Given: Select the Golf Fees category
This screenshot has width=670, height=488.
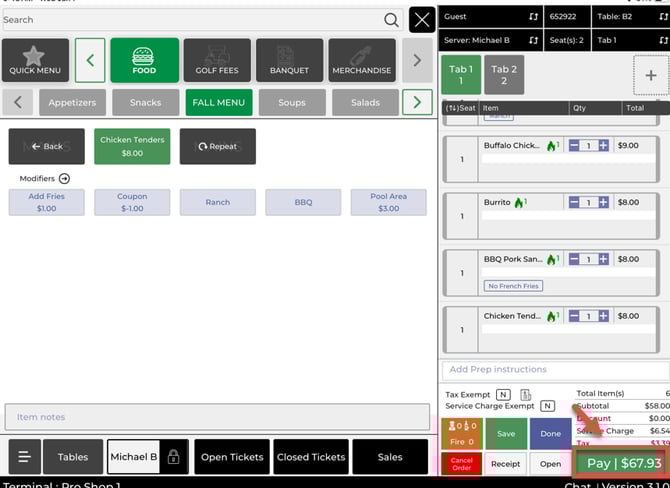Looking at the screenshot, I should coord(217,60).
